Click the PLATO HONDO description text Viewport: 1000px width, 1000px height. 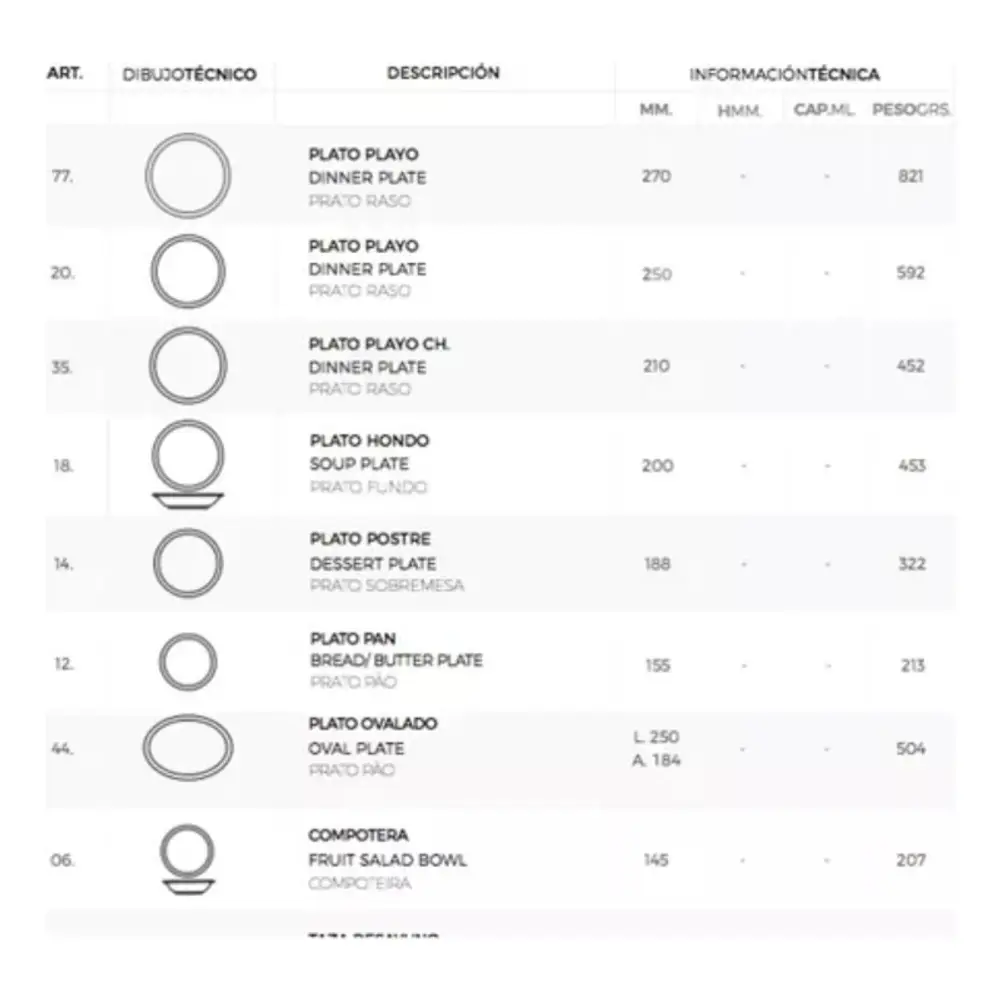(369, 441)
